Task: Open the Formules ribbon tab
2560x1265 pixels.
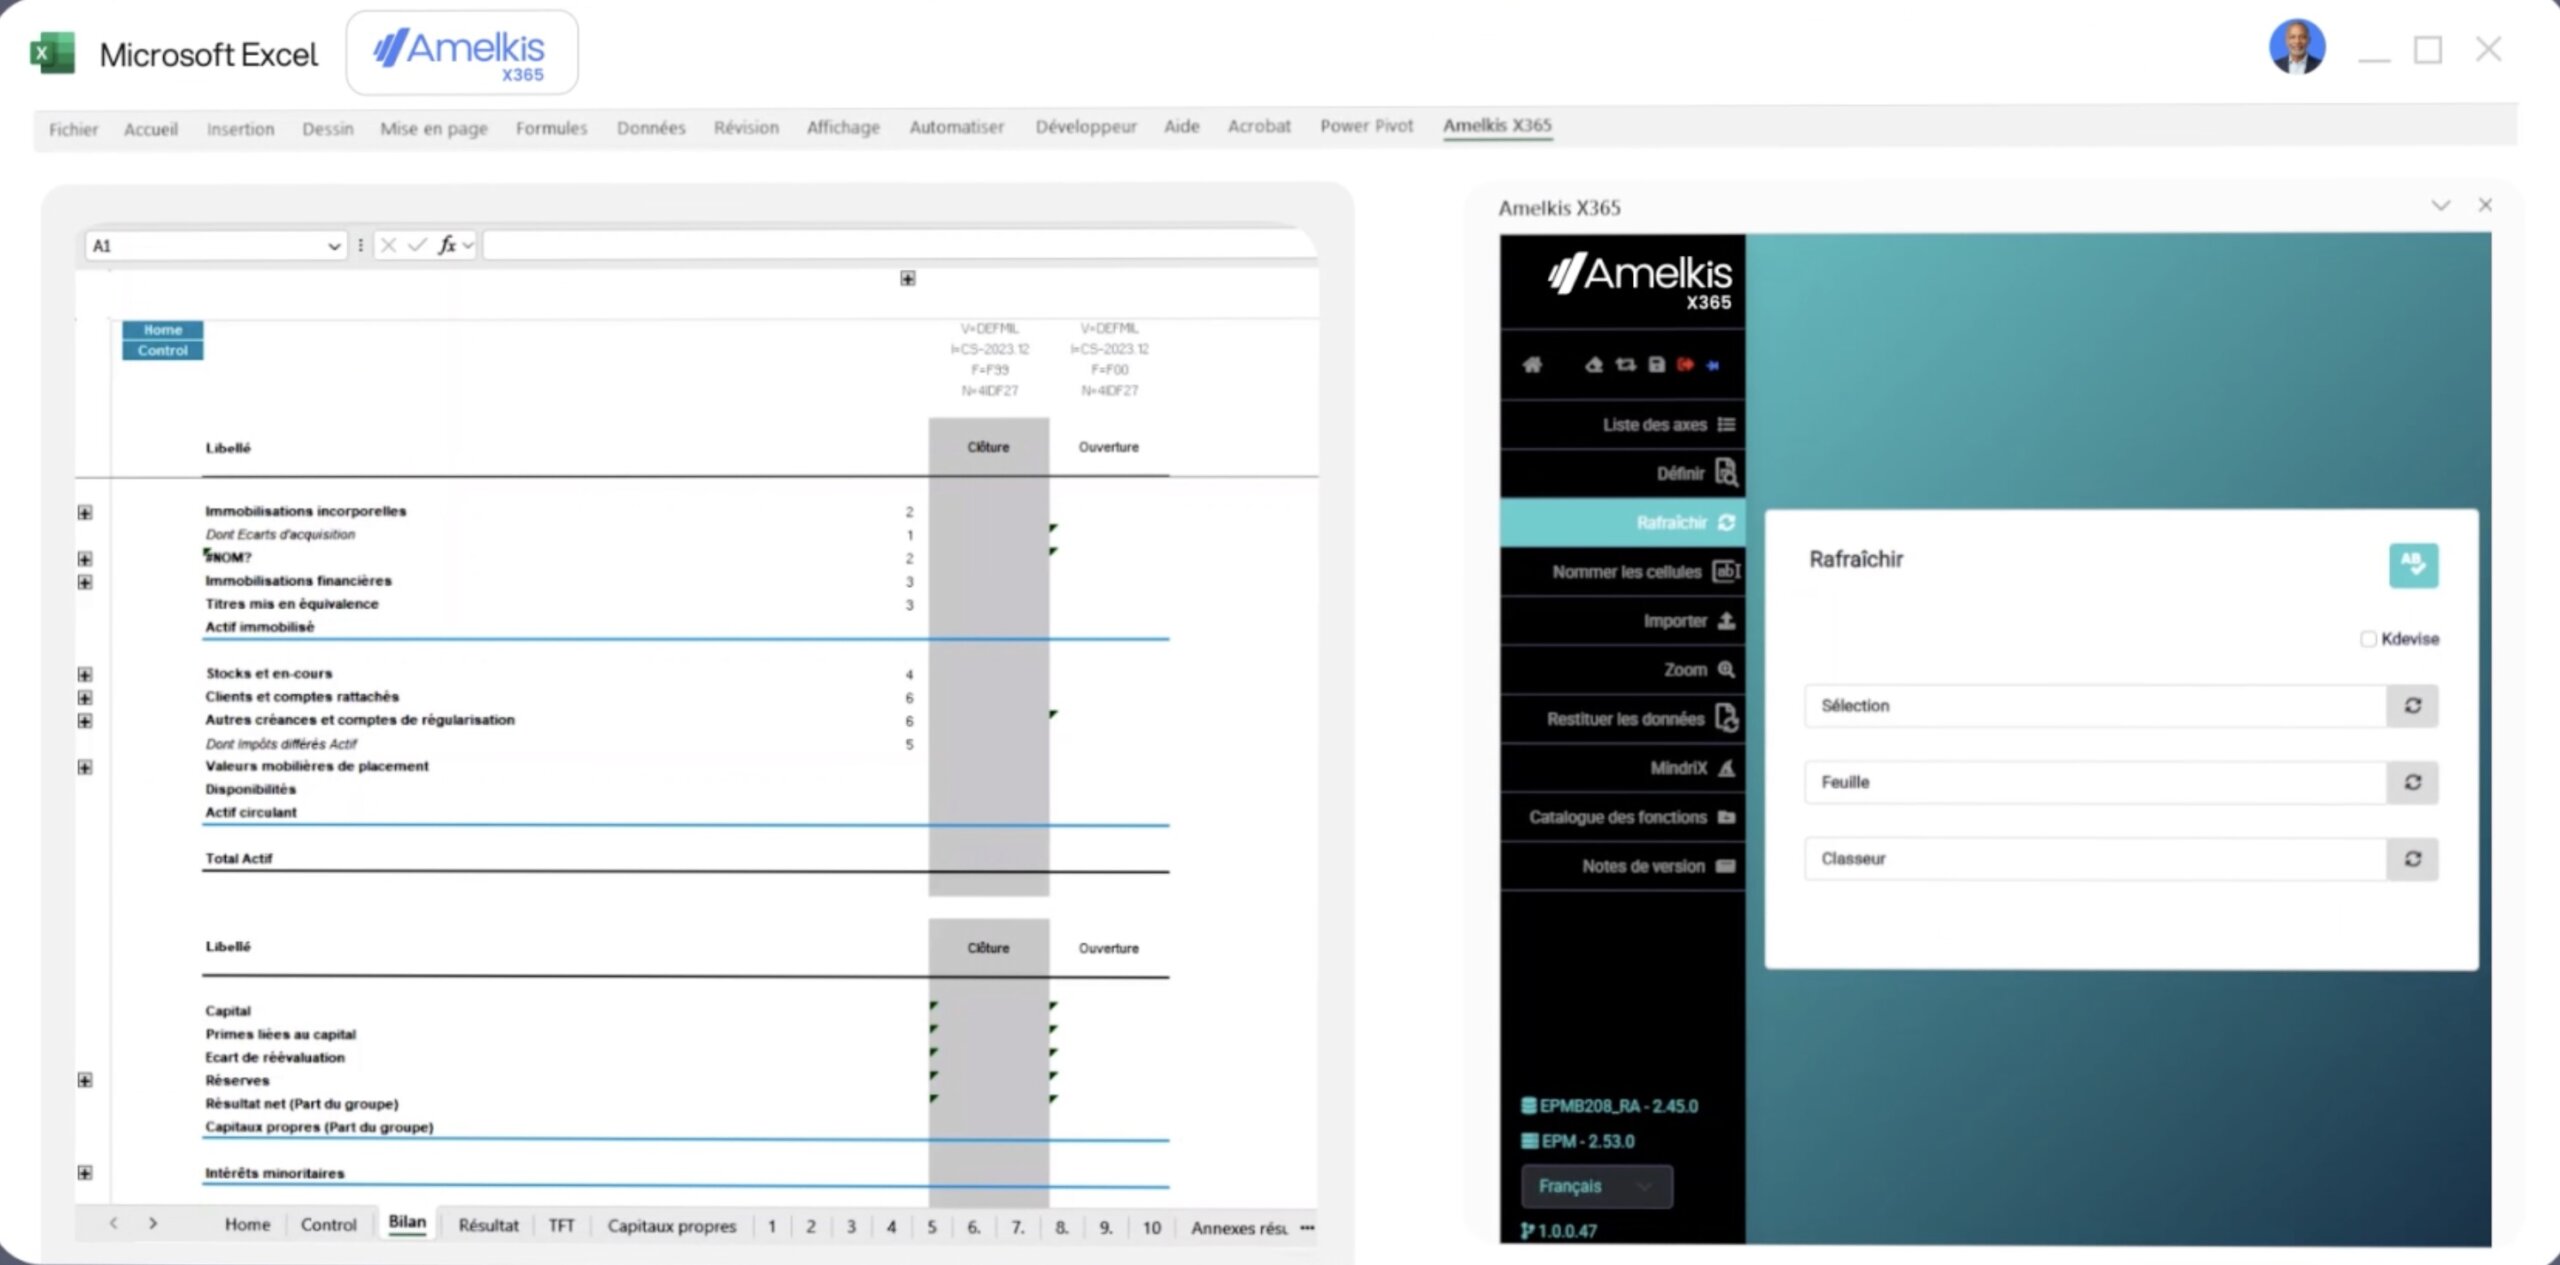Action: [551, 128]
